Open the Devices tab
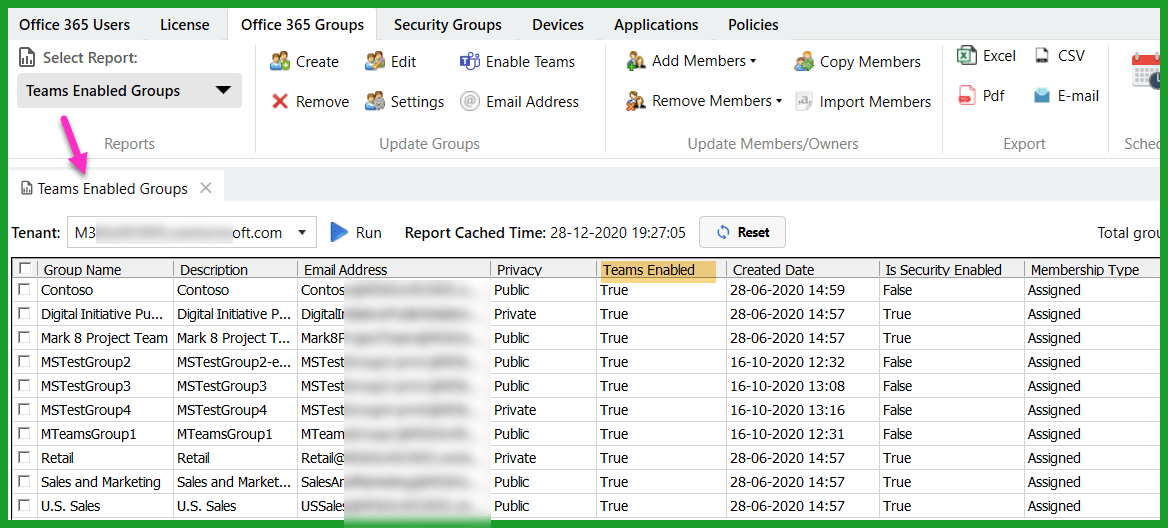The image size is (1168, 528). click(558, 25)
